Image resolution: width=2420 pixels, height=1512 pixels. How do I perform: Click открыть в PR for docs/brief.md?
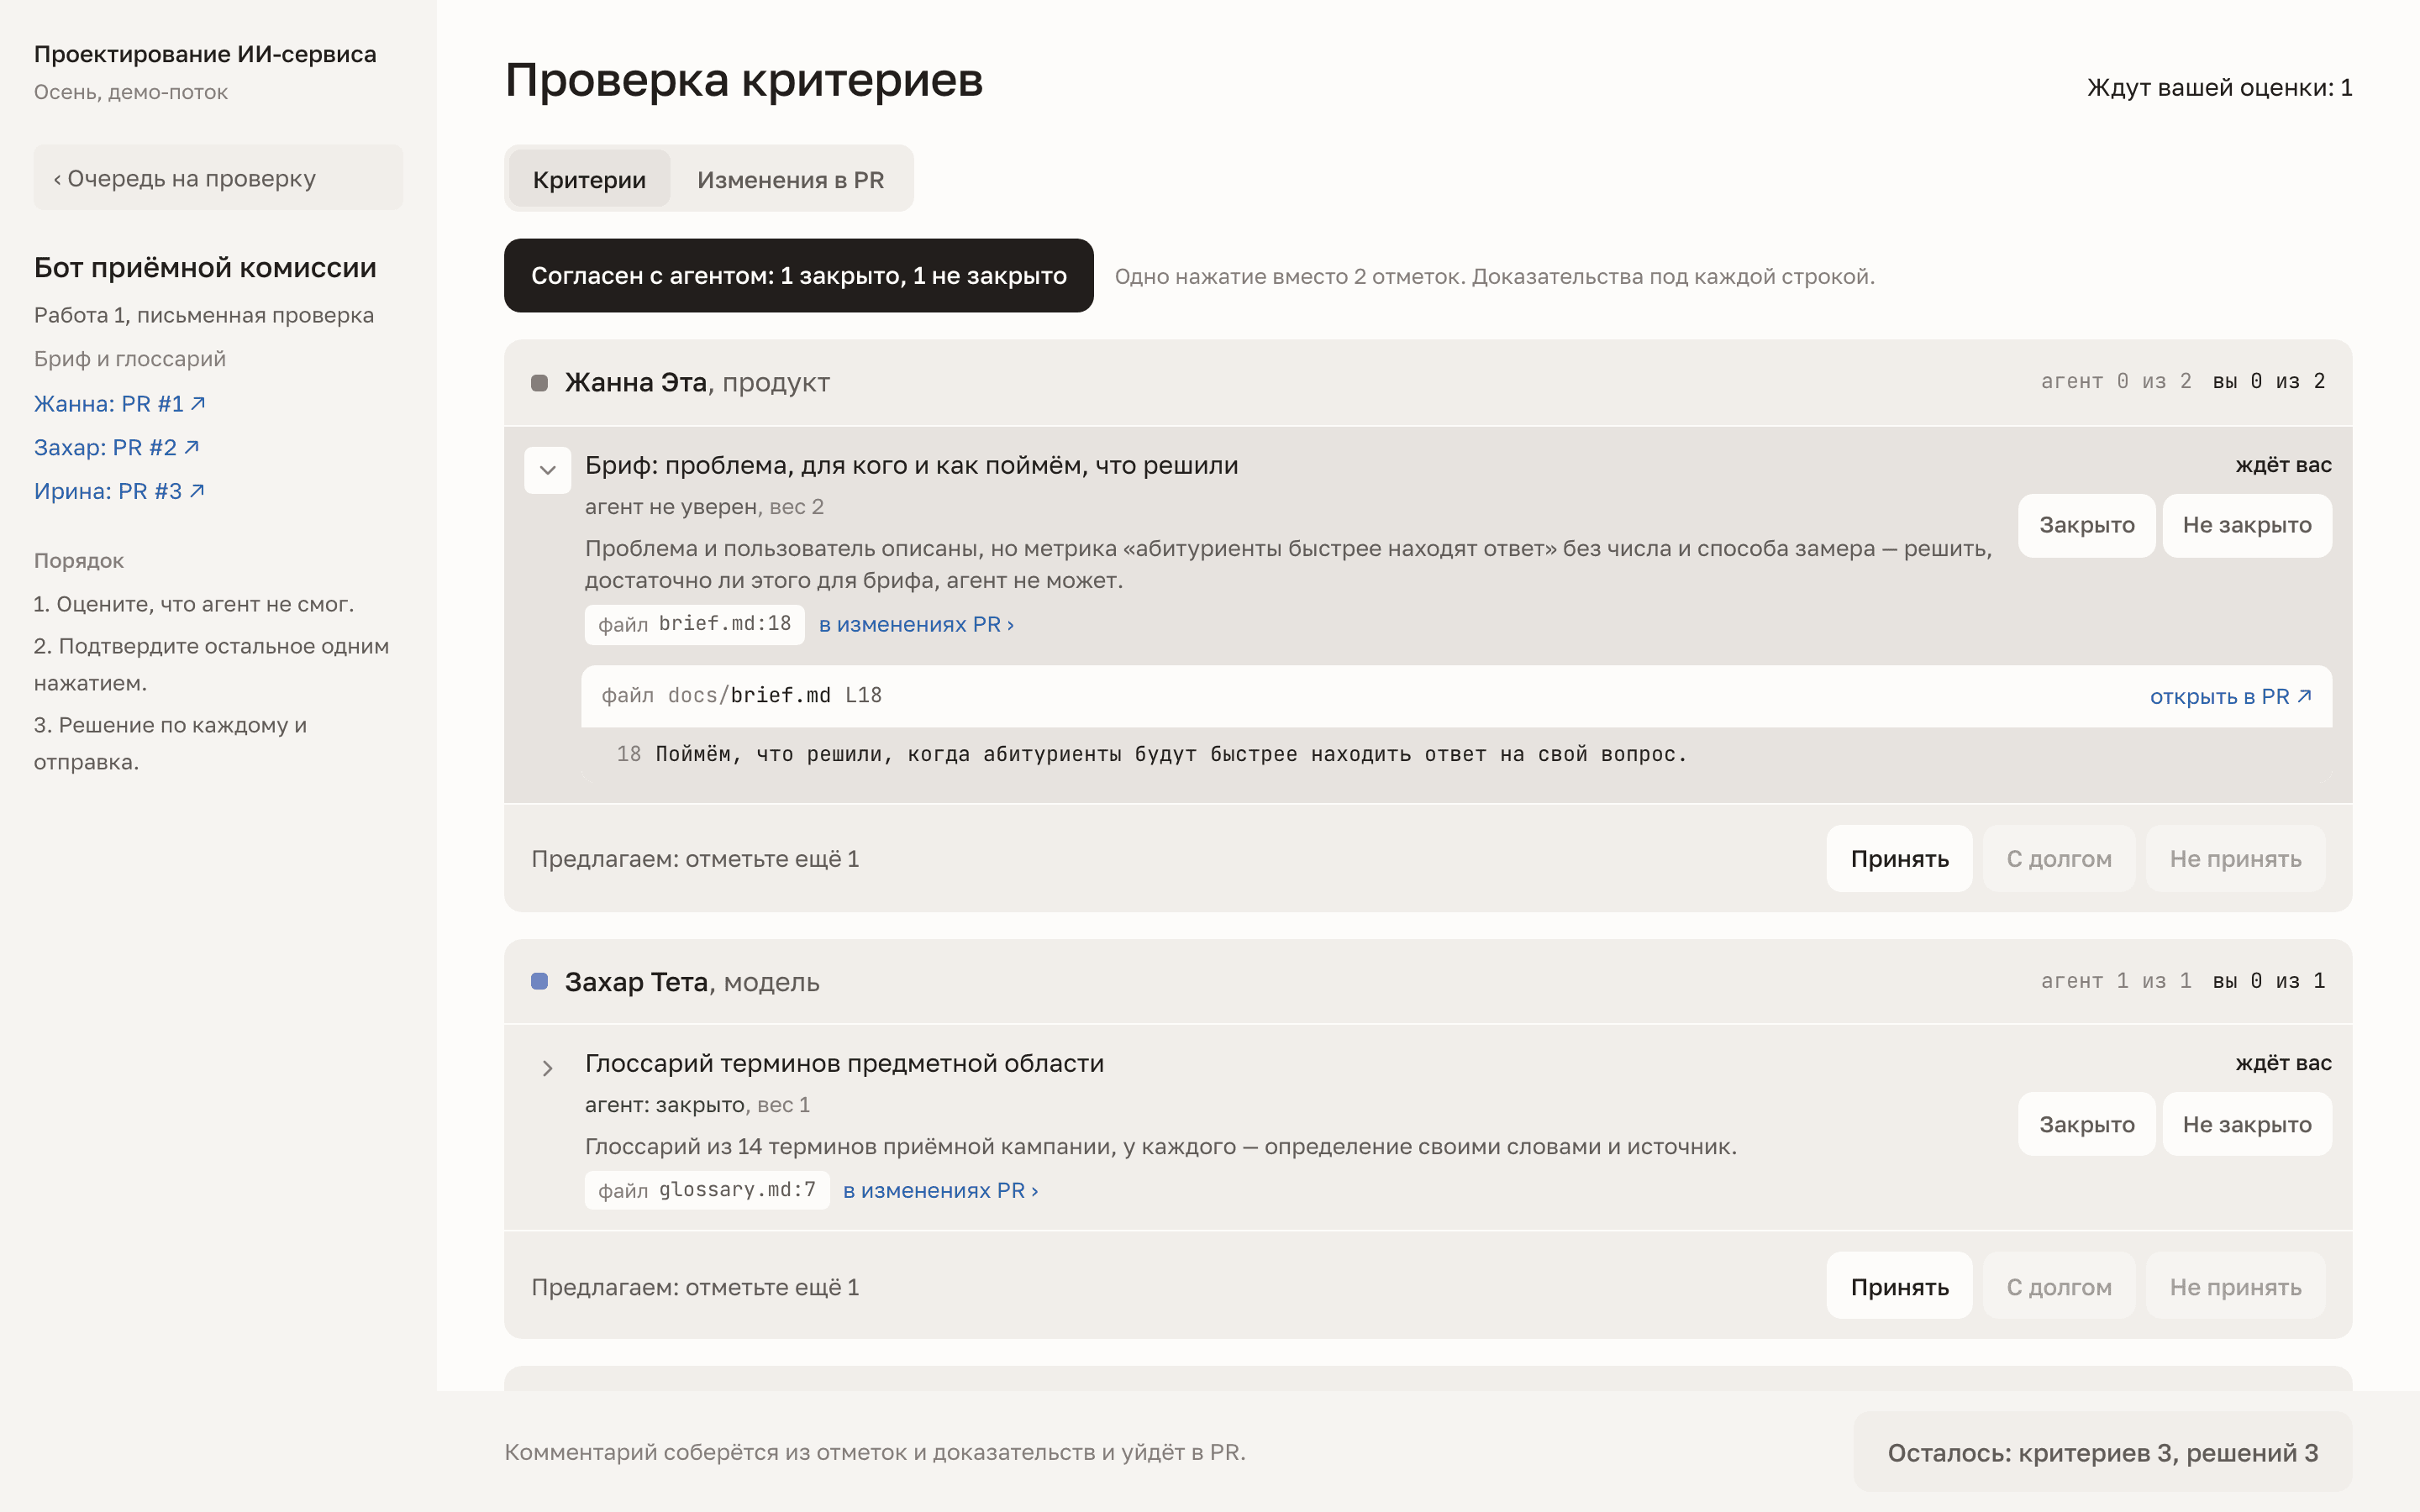pyautogui.click(x=2230, y=696)
